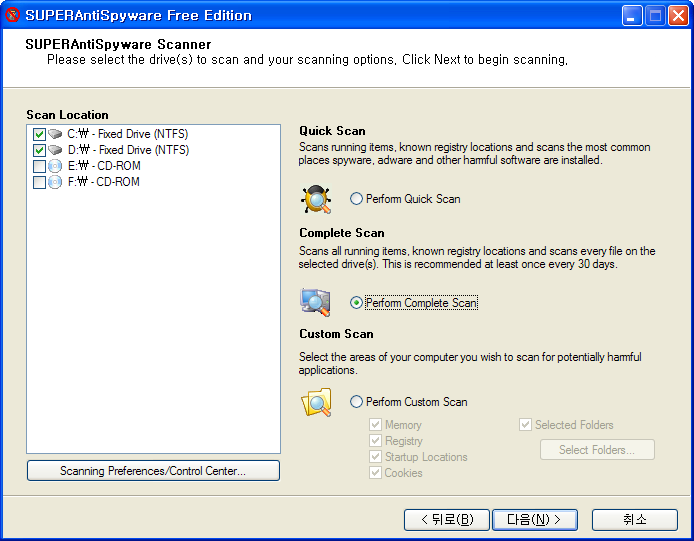Click 'D:₩ - Fixed Drive (NTFS)' row text

pos(128,150)
